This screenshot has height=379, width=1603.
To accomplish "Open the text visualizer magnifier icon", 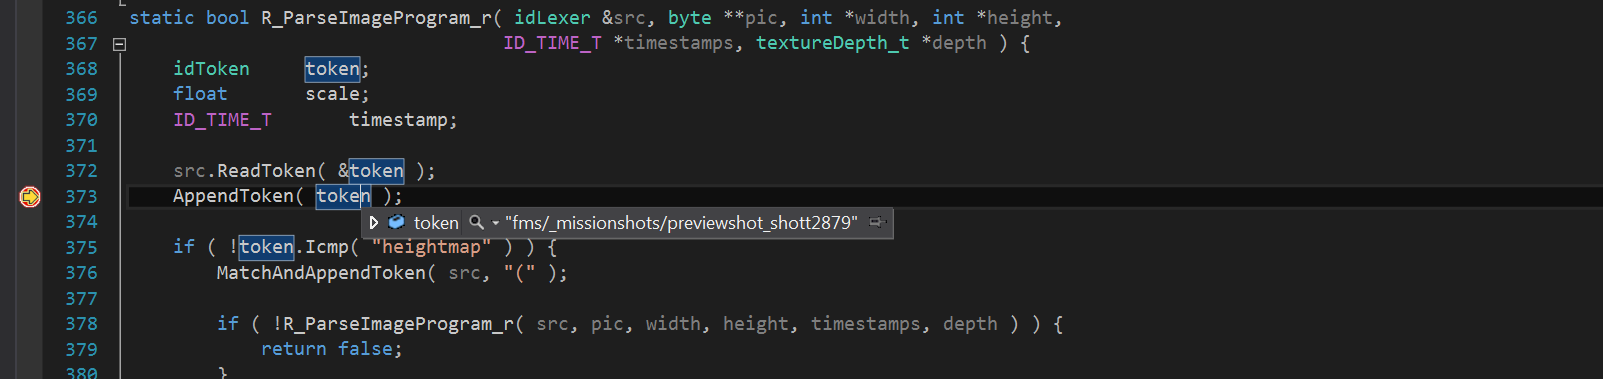I will [477, 223].
